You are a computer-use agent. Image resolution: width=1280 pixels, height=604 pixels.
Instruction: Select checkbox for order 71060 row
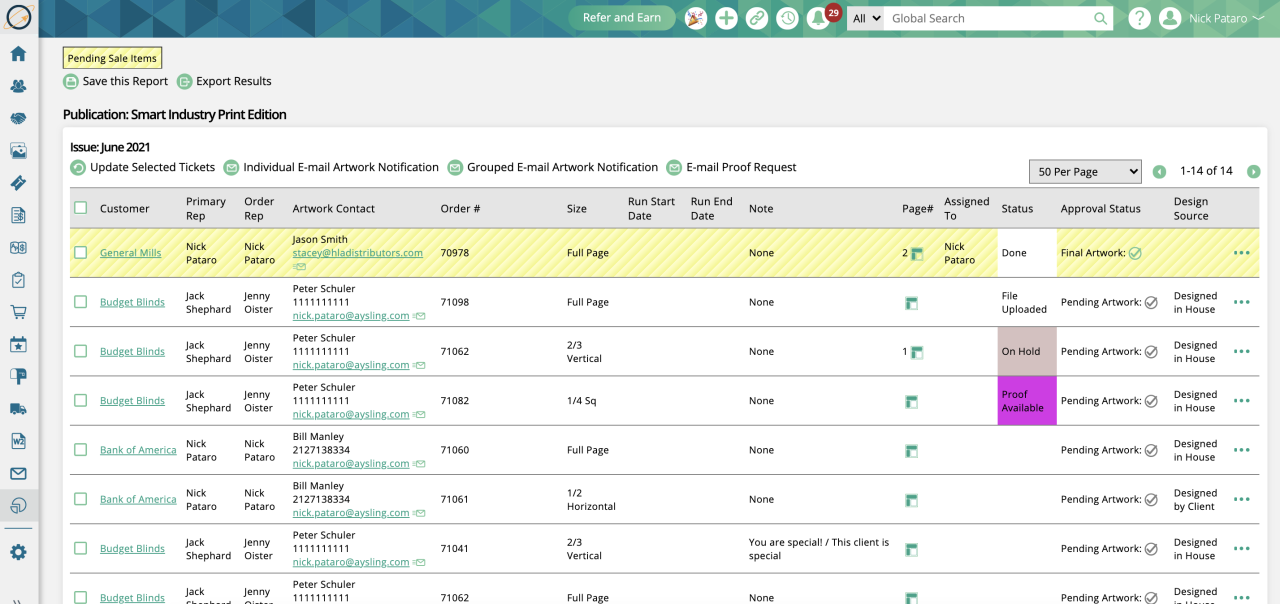coord(81,450)
